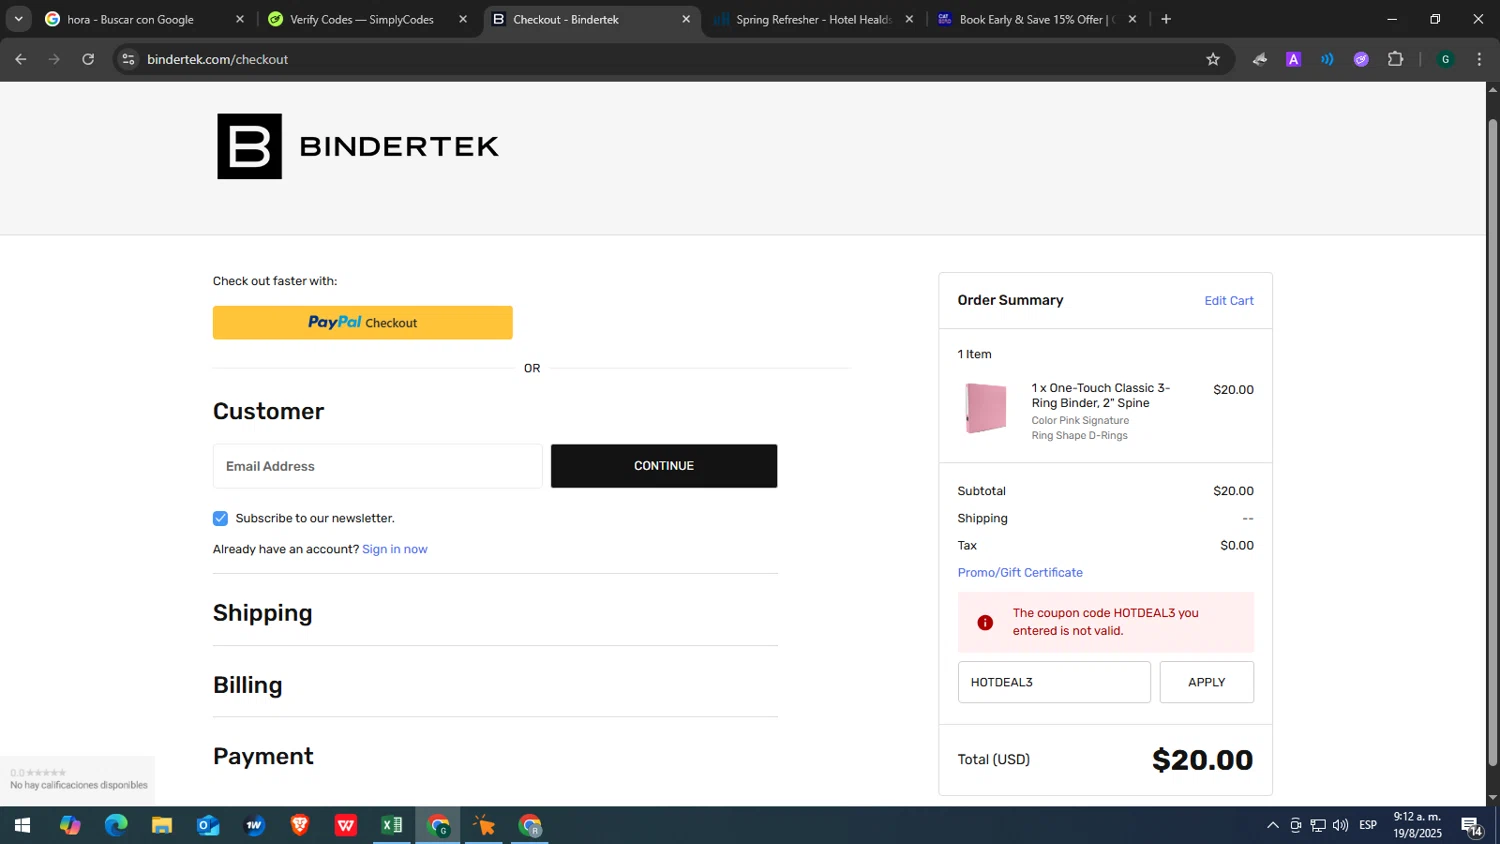
Task: Click the Bindertek logo
Action: pos(358,147)
